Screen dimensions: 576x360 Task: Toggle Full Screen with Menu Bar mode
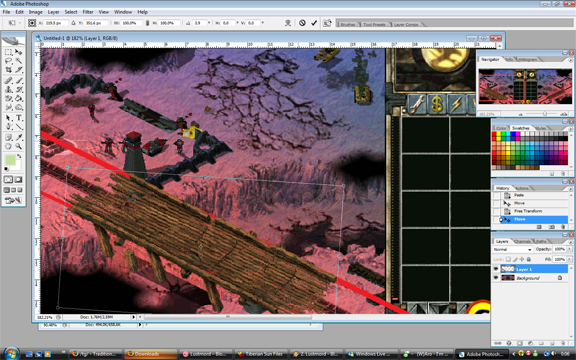[x=14, y=190]
